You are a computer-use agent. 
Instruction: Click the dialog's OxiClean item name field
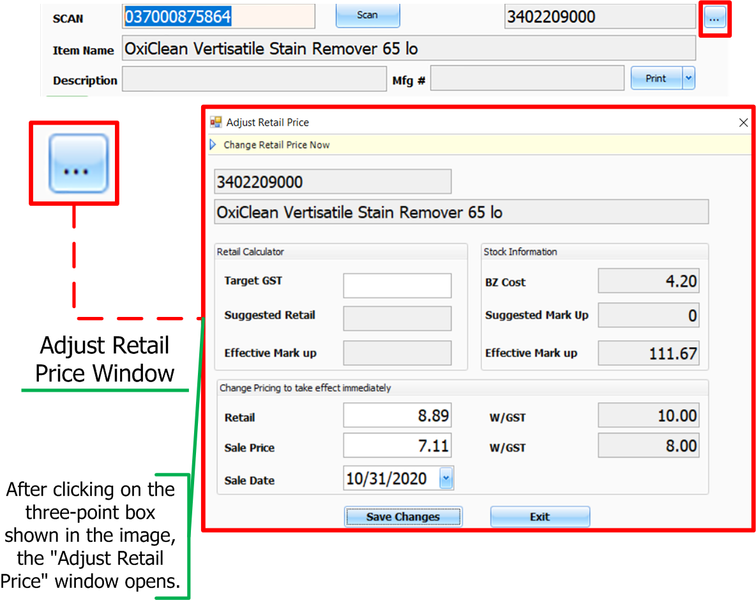coord(461,212)
